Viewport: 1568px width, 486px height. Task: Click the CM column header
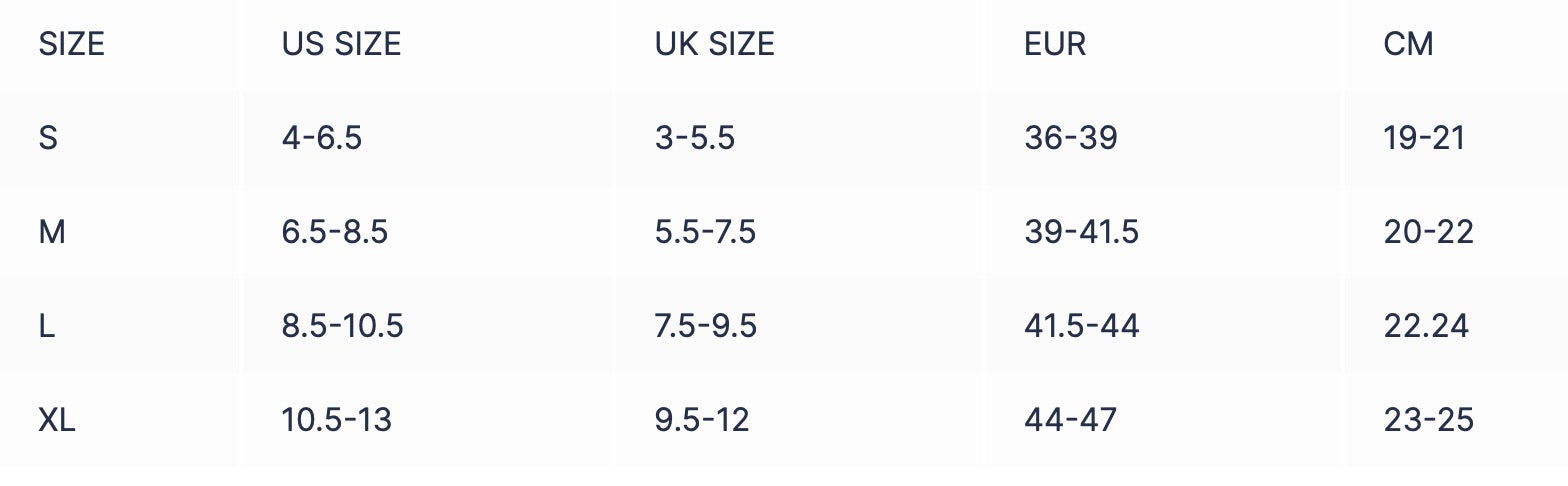[1408, 45]
